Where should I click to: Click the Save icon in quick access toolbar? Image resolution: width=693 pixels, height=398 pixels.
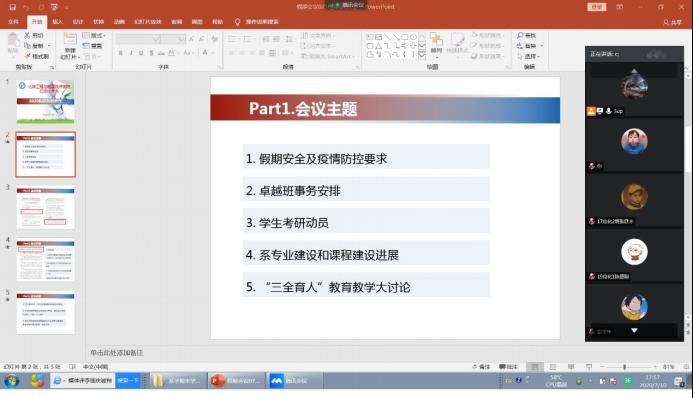[12, 7]
